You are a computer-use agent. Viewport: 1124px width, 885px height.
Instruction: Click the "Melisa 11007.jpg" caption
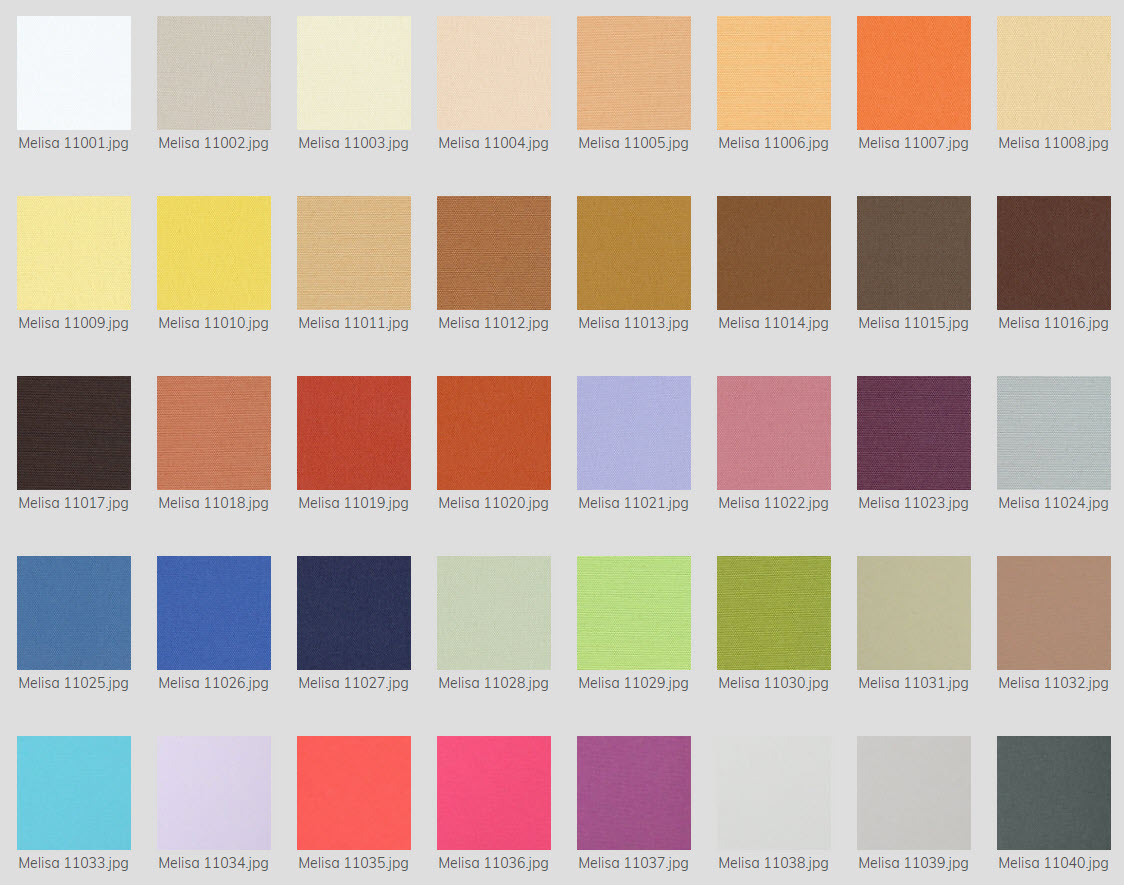pyautogui.click(x=914, y=143)
